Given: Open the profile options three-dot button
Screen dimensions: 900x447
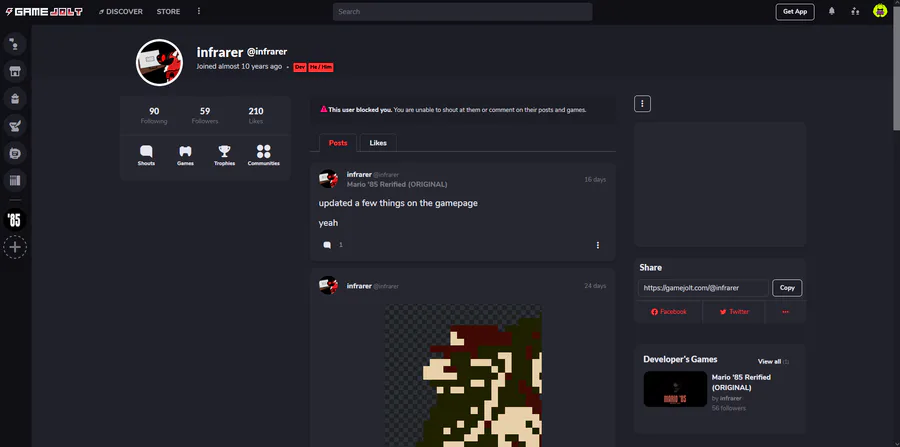Looking at the screenshot, I should [x=642, y=104].
